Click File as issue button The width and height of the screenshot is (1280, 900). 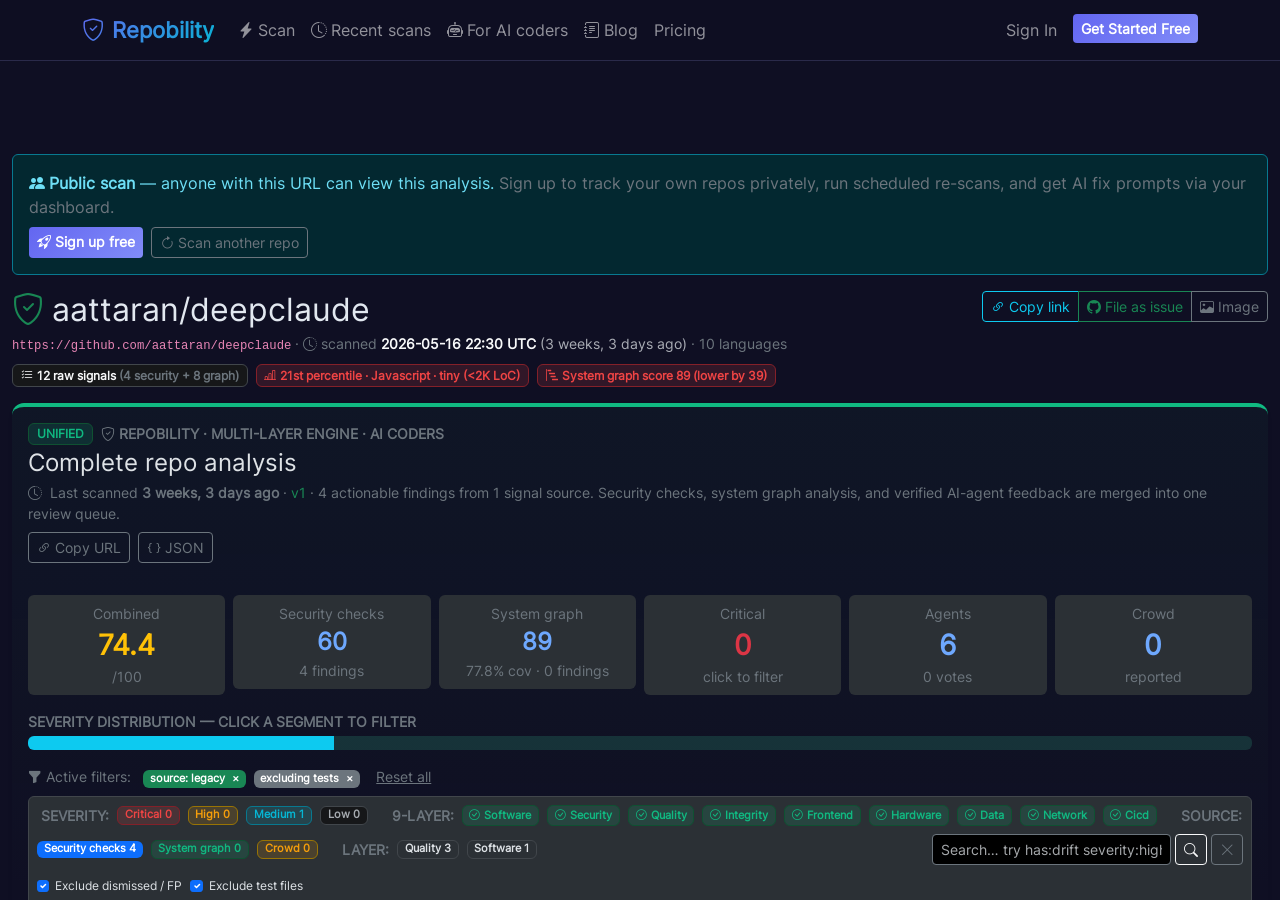(1135, 307)
